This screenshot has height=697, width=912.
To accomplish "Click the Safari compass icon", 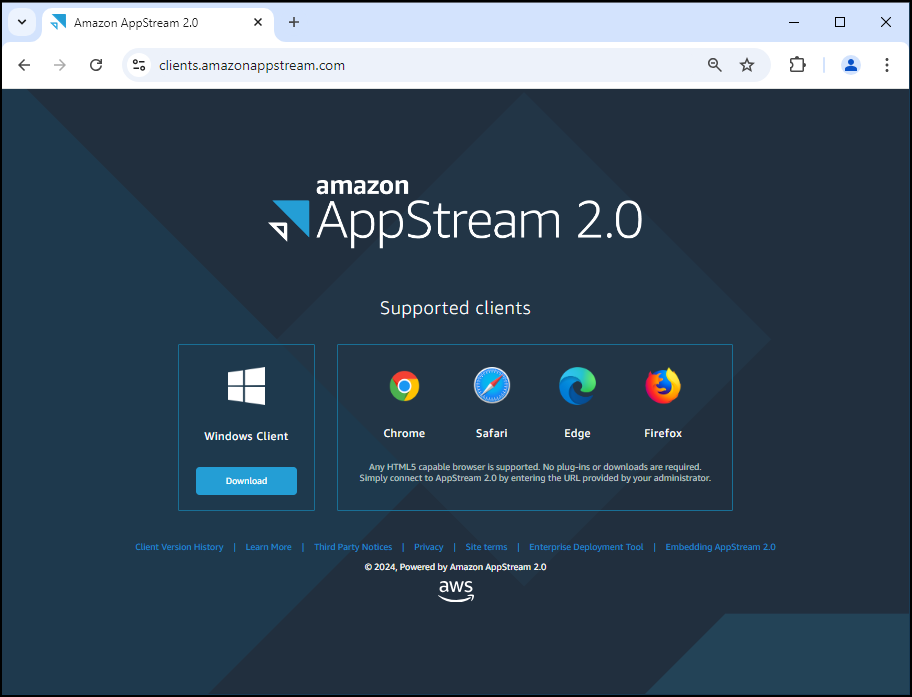I will coord(491,386).
